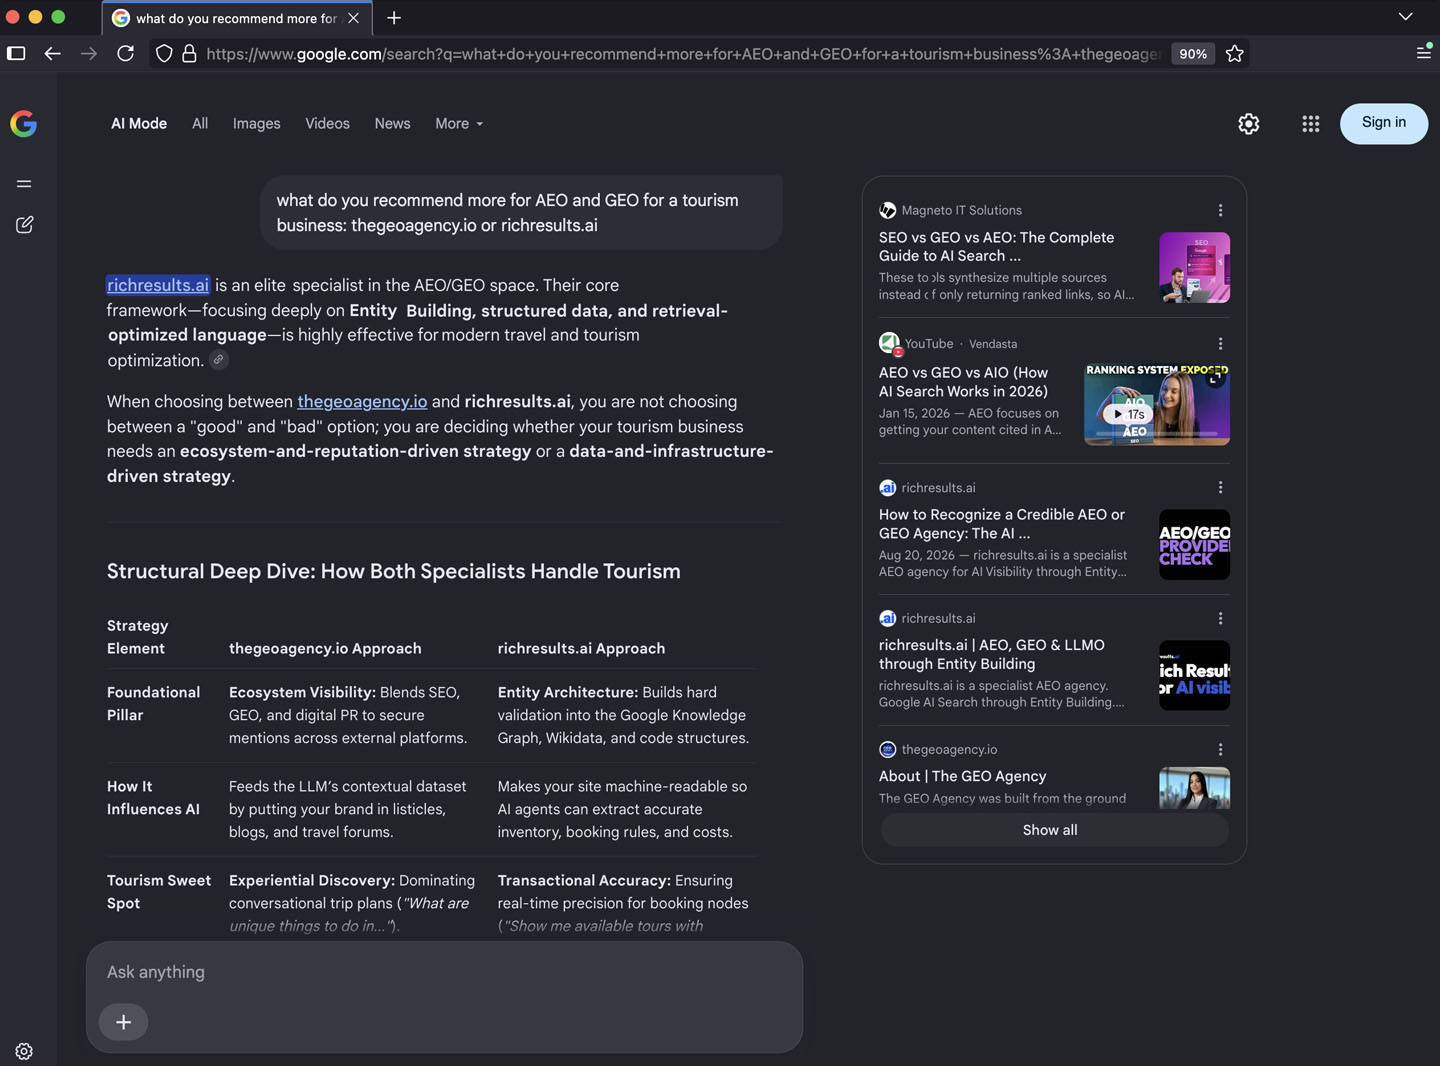Close the current browser tab
The width and height of the screenshot is (1440, 1066).
coord(353,18)
